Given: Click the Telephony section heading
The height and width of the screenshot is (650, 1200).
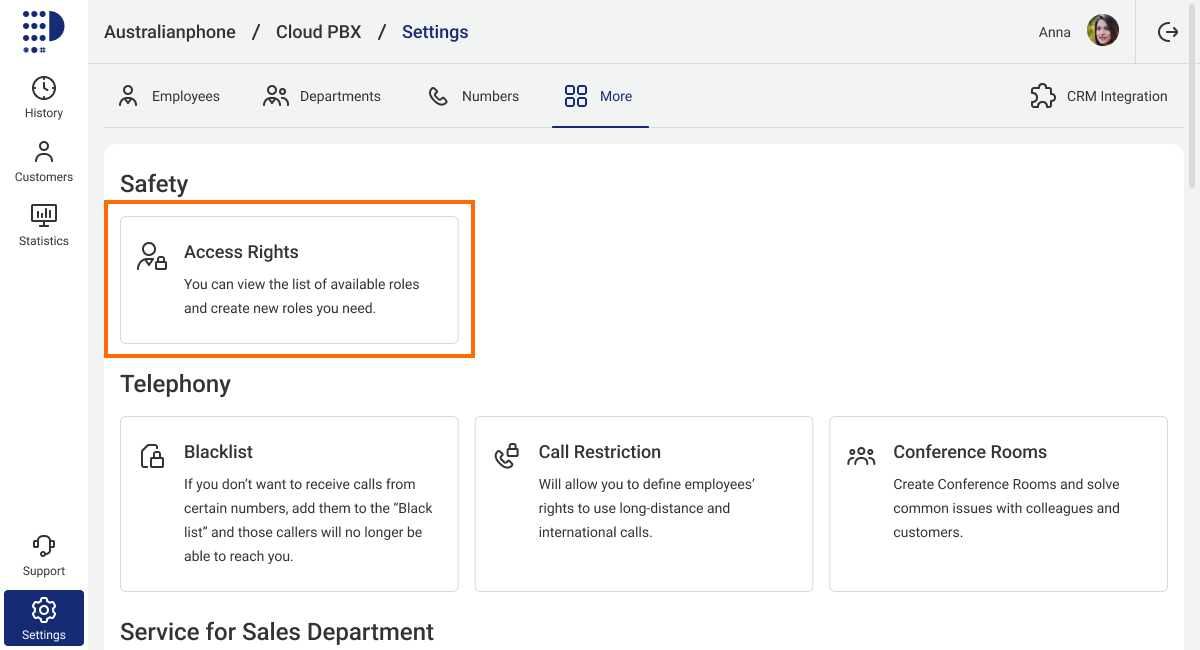Looking at the screenshot, I should (x=175, y=384).
